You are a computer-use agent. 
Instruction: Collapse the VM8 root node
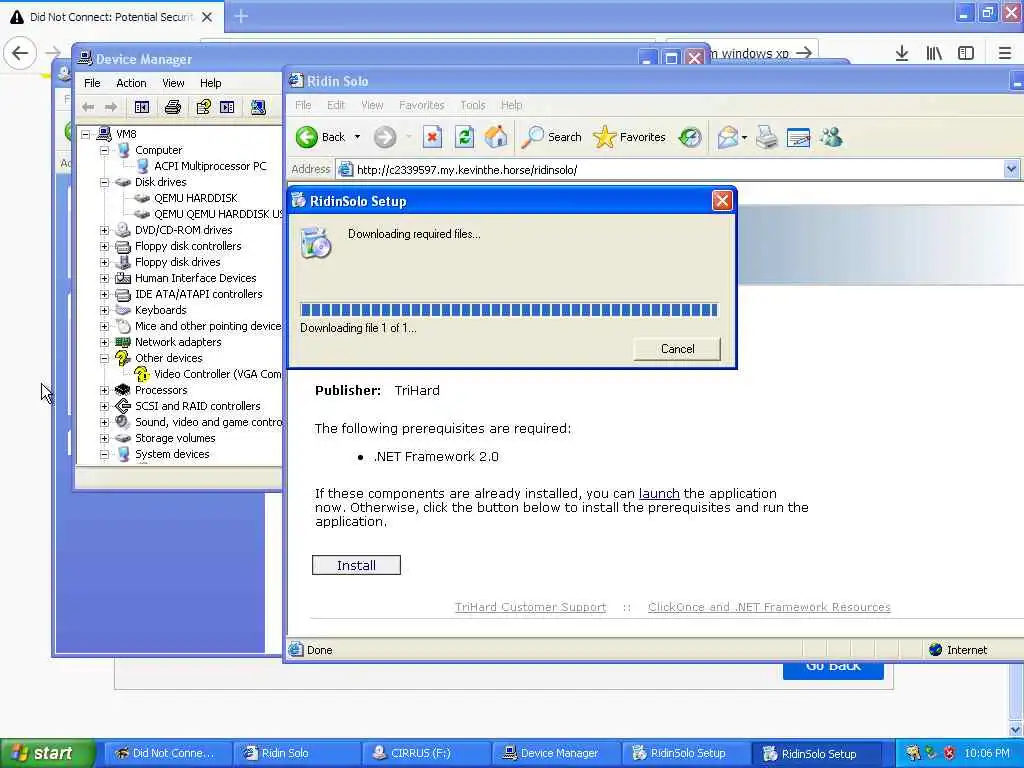86,134
